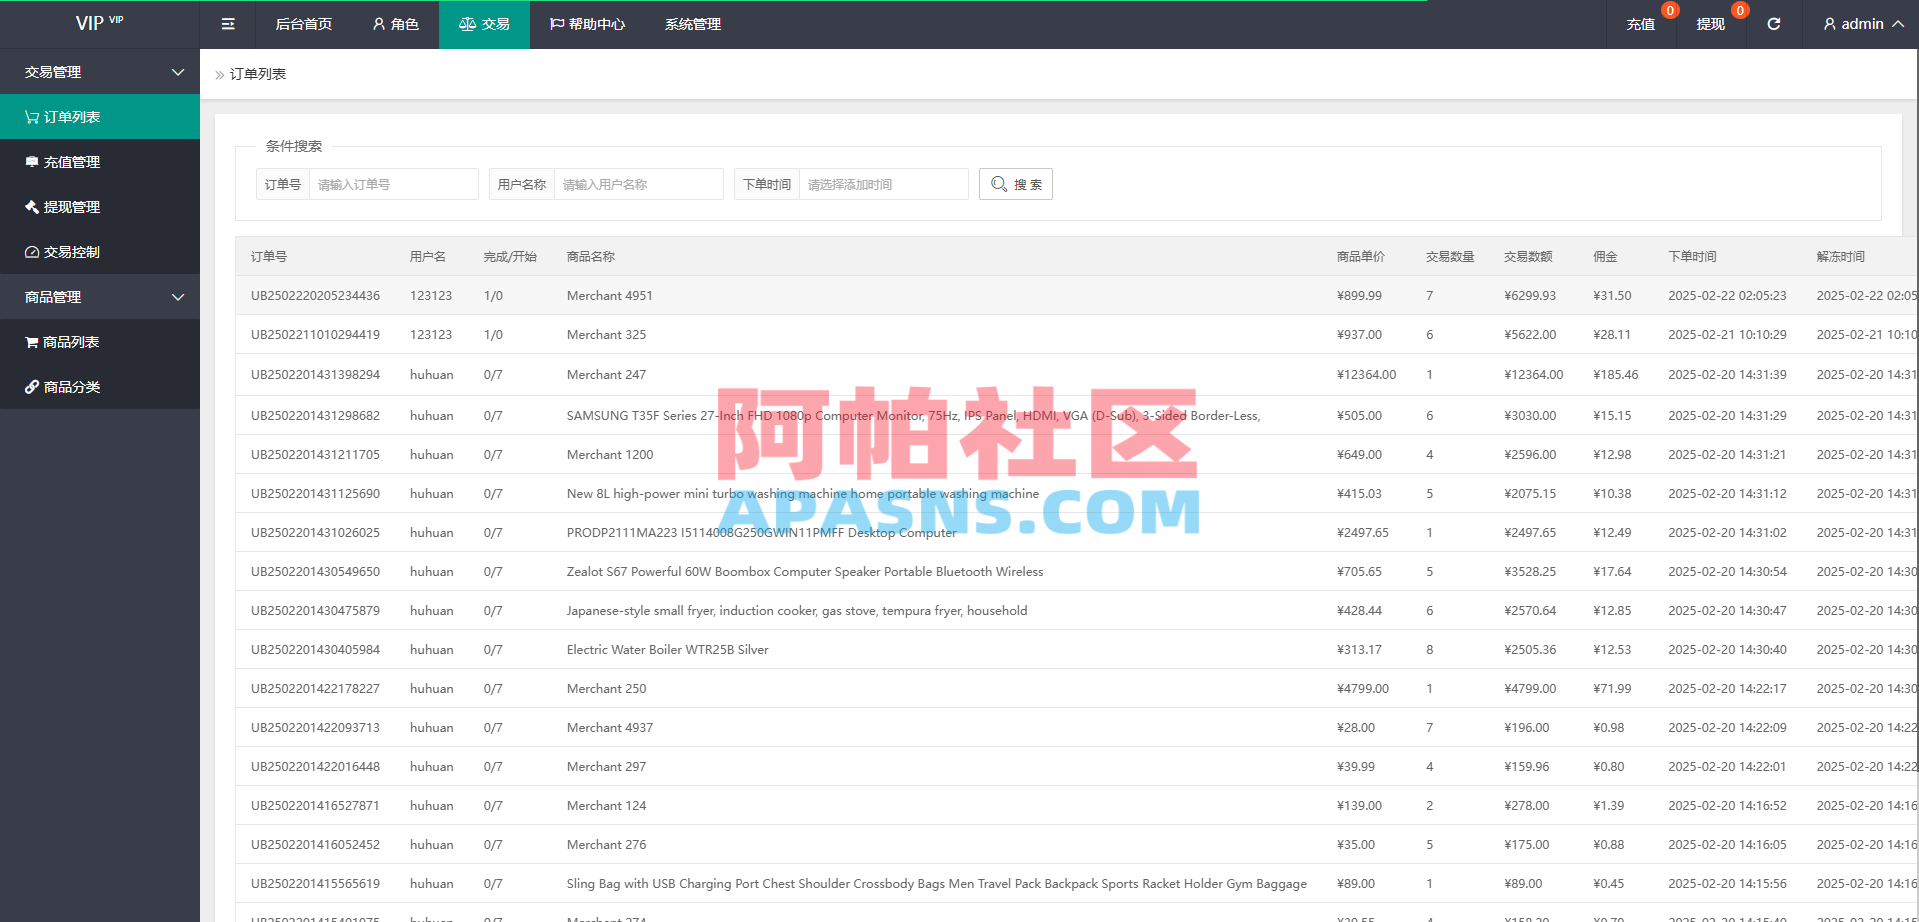Switch to the 系统管理 menu

click(x=692, y=23)
